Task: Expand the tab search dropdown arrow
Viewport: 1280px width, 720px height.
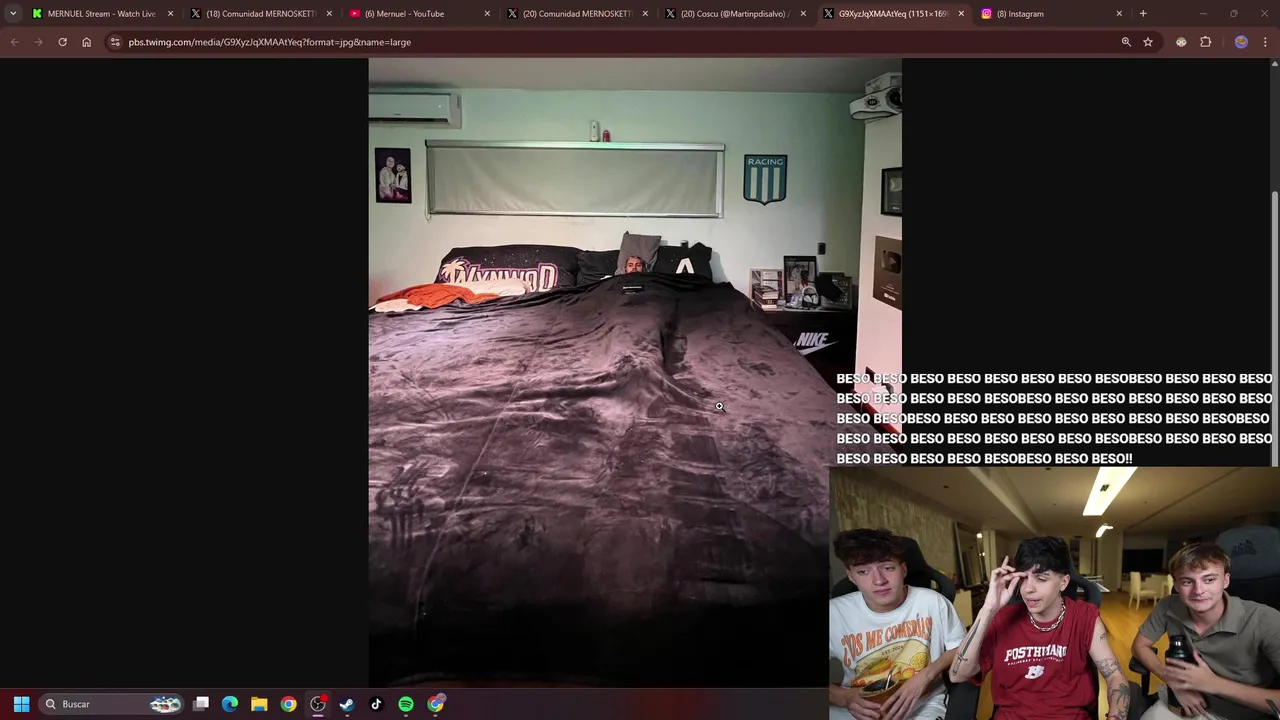Action: click(13, 14)
